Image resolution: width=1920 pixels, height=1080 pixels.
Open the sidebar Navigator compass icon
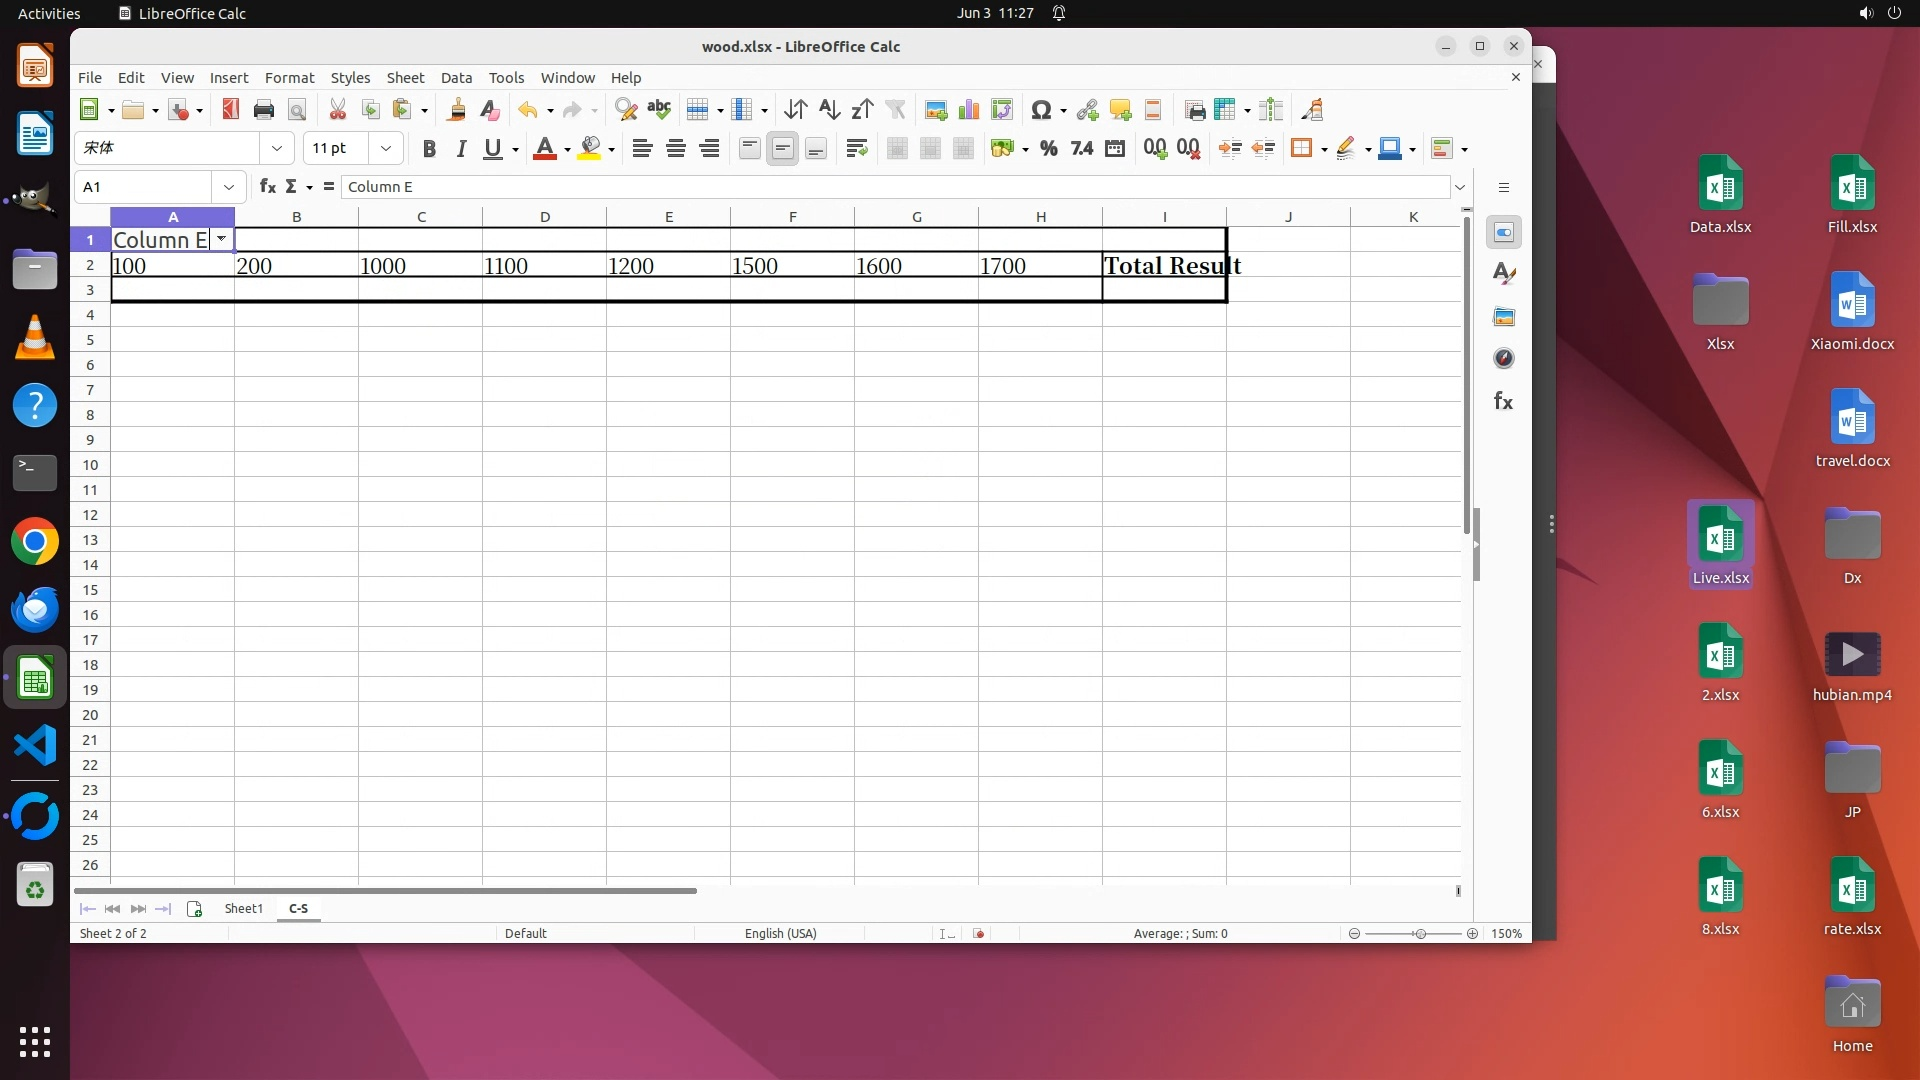click(x=1503, y=359)
